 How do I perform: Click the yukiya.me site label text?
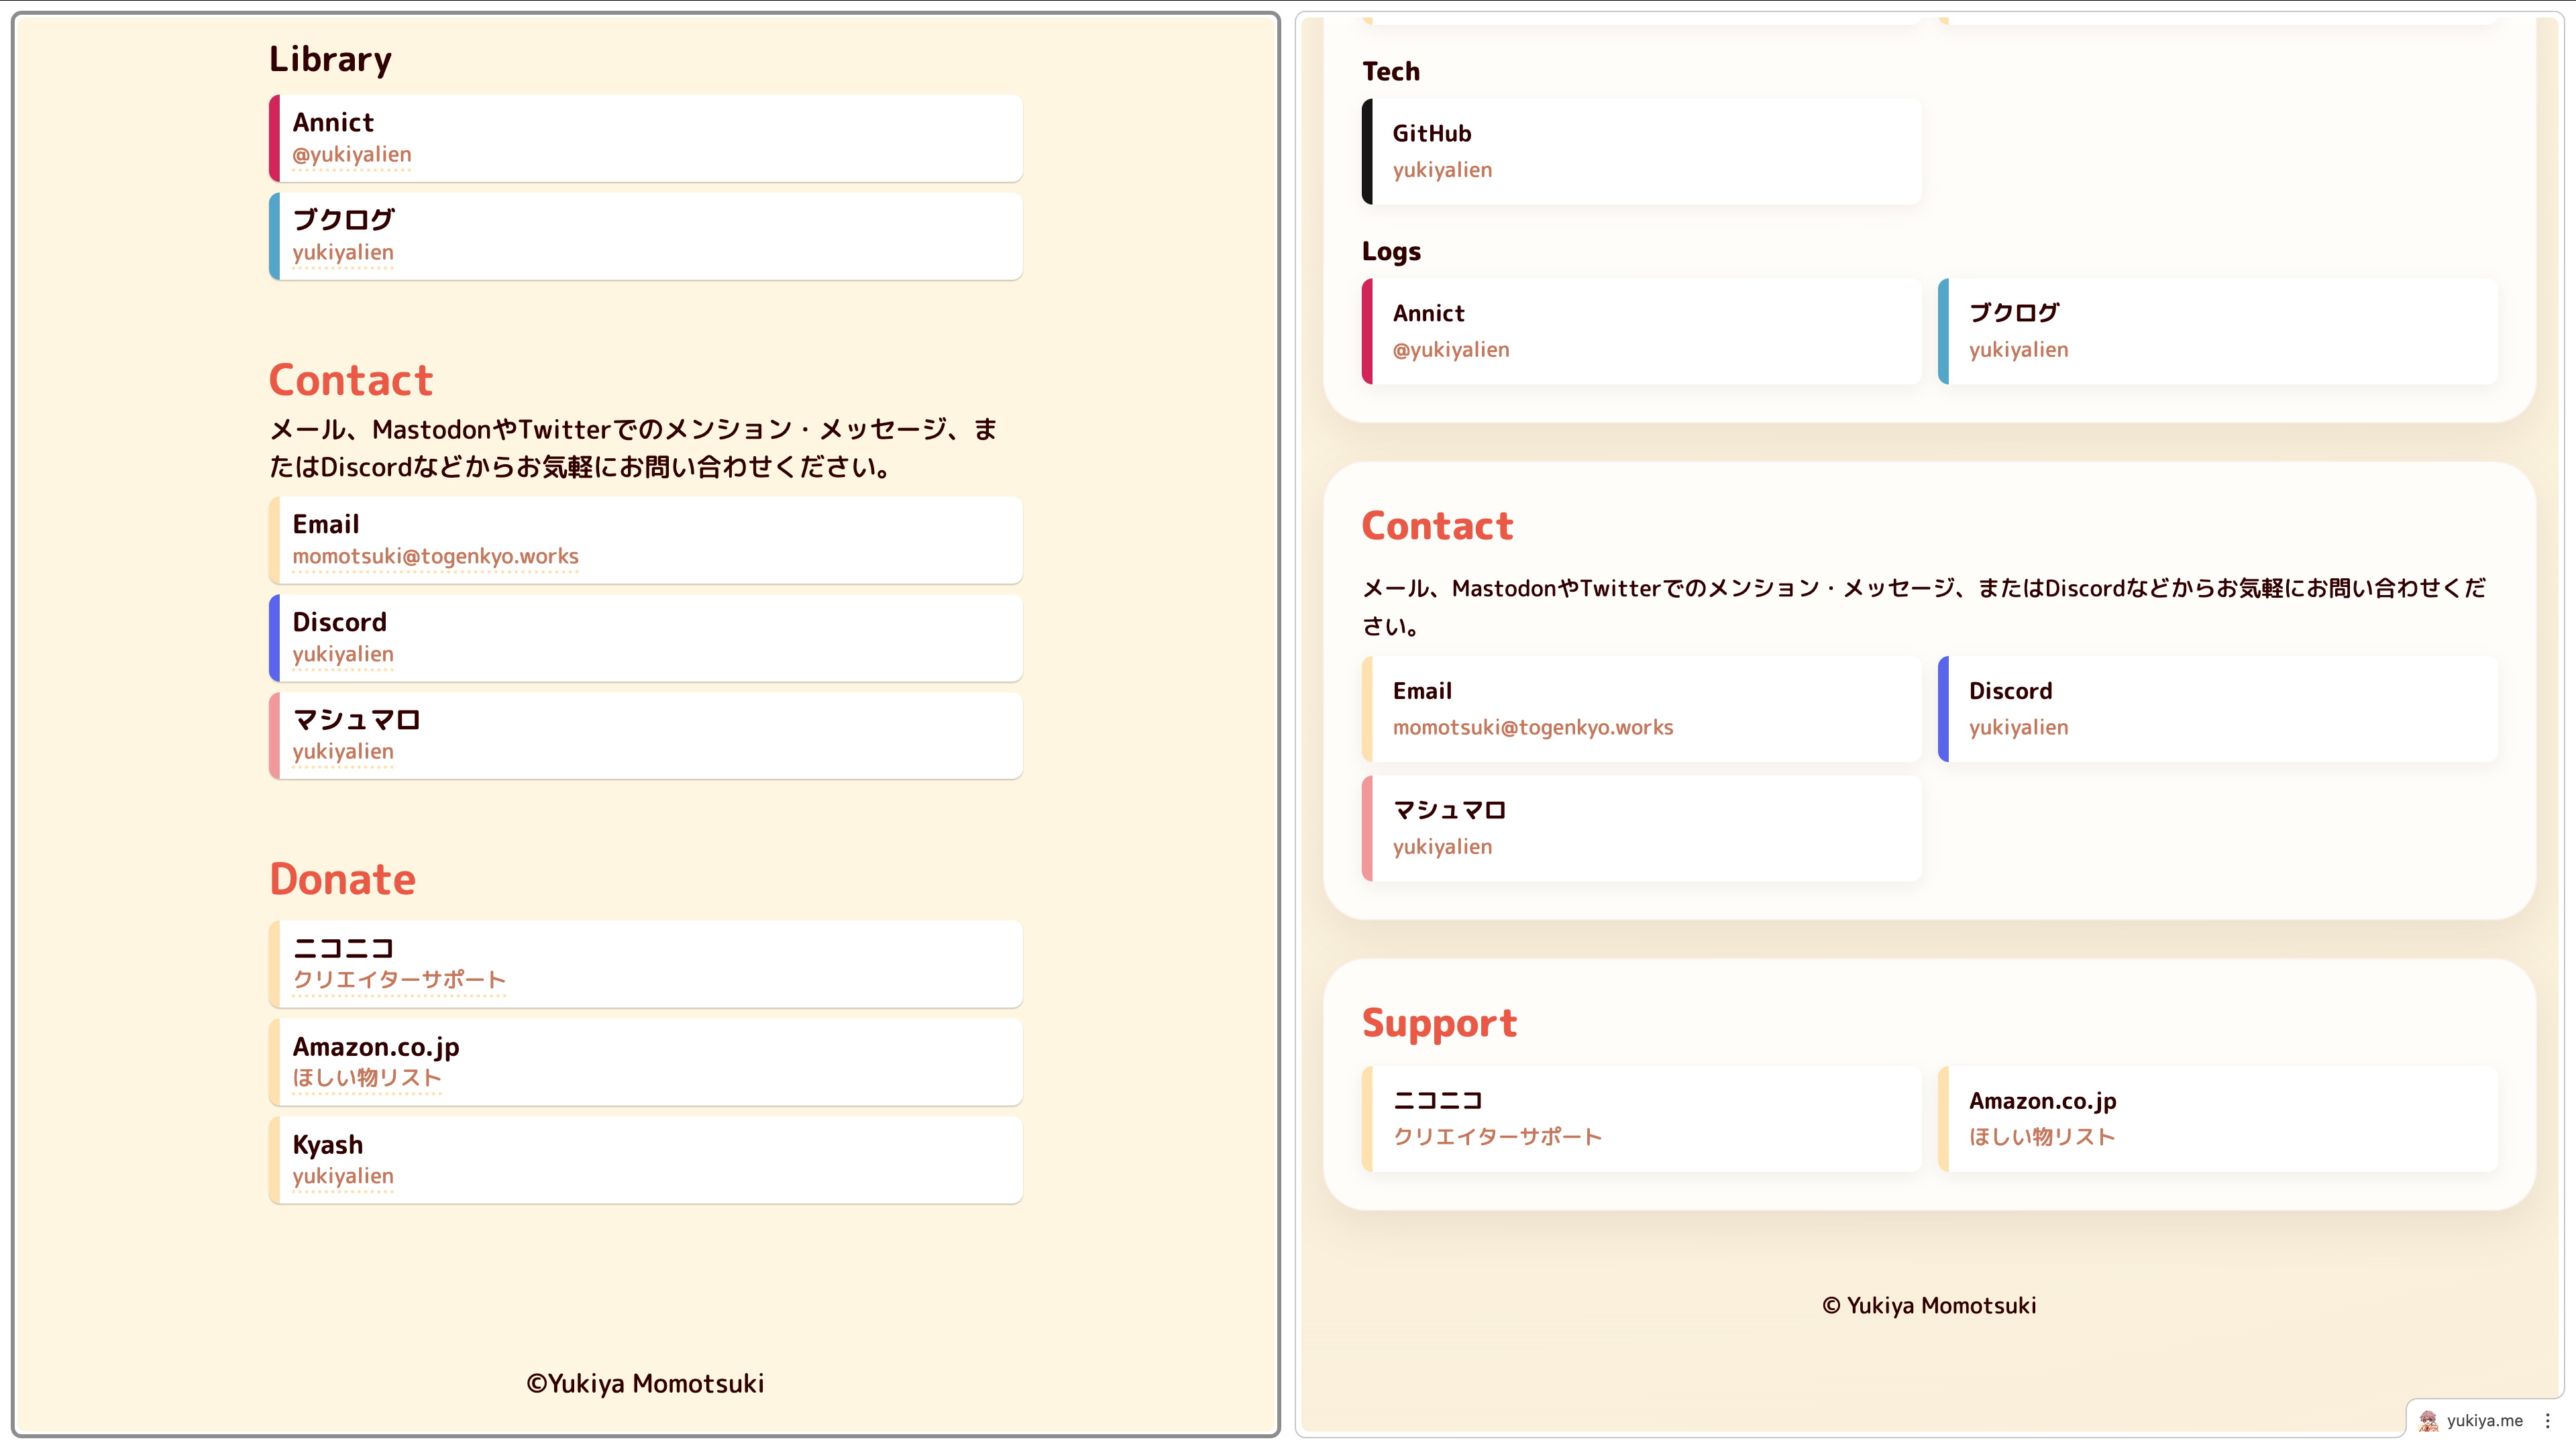coord(2484,1420)
